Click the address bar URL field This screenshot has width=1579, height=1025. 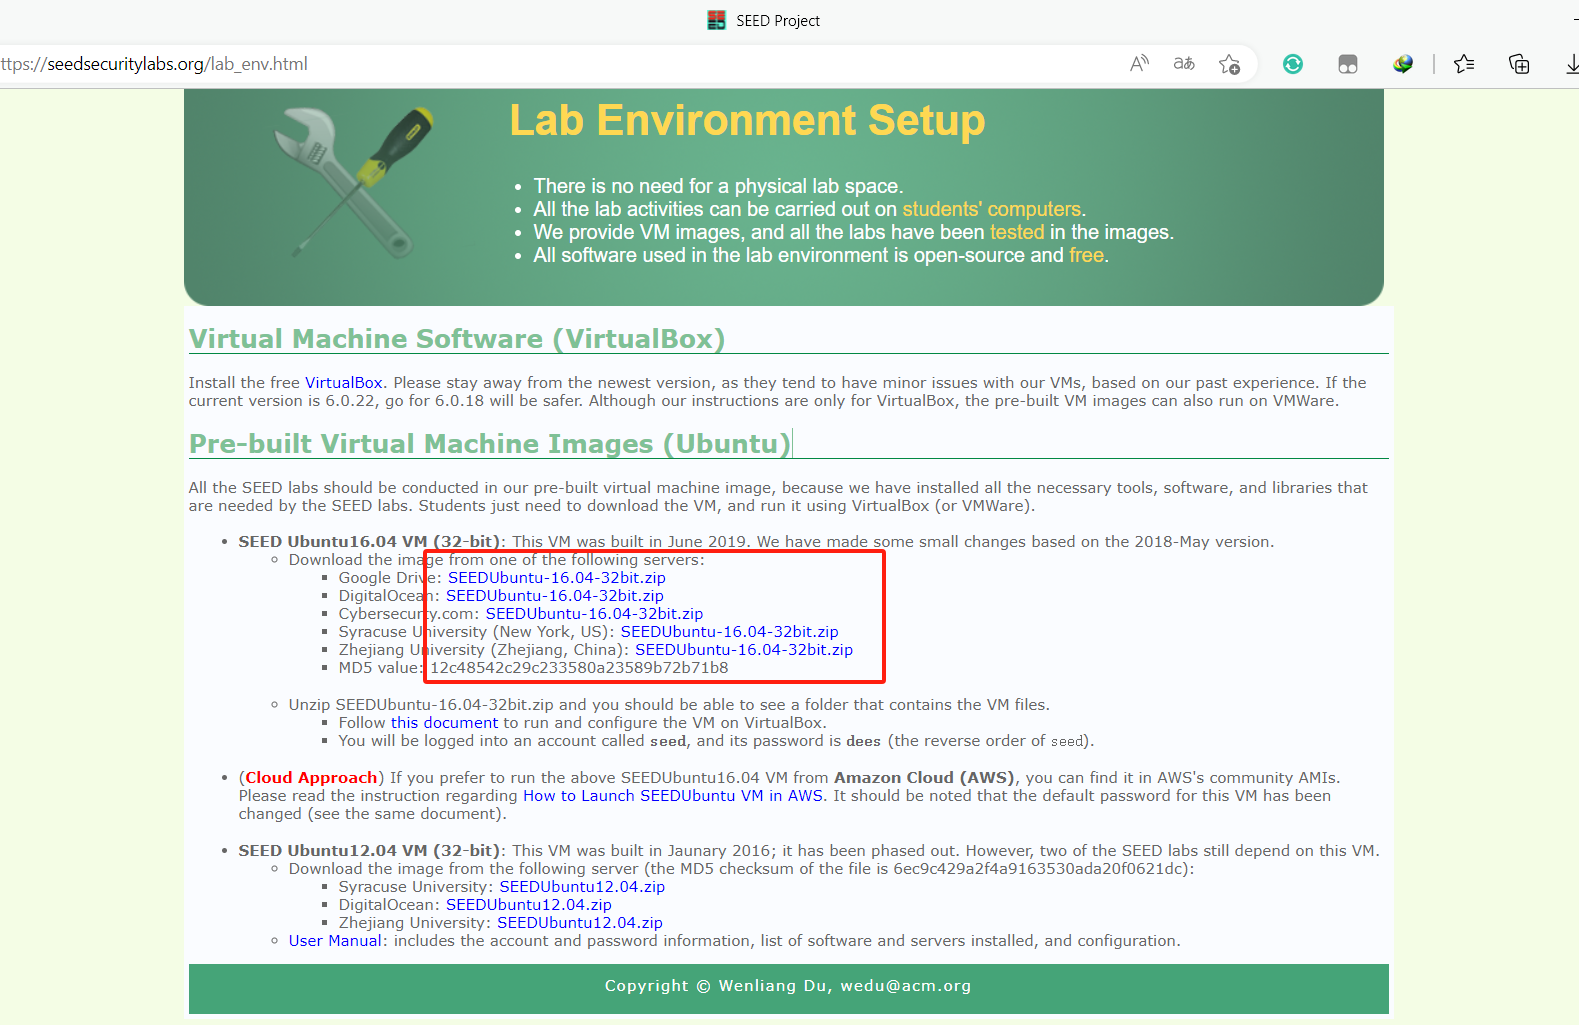tap(560, 64)
